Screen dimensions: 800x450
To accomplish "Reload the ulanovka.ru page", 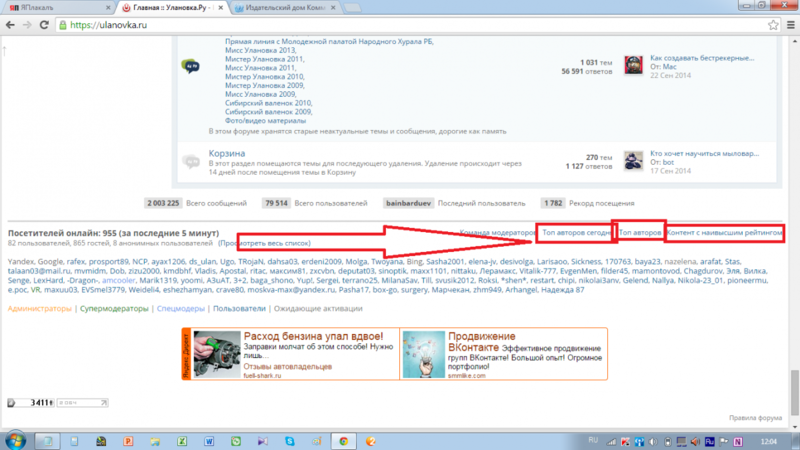I will pyautogui.click(x=44, y=24).
